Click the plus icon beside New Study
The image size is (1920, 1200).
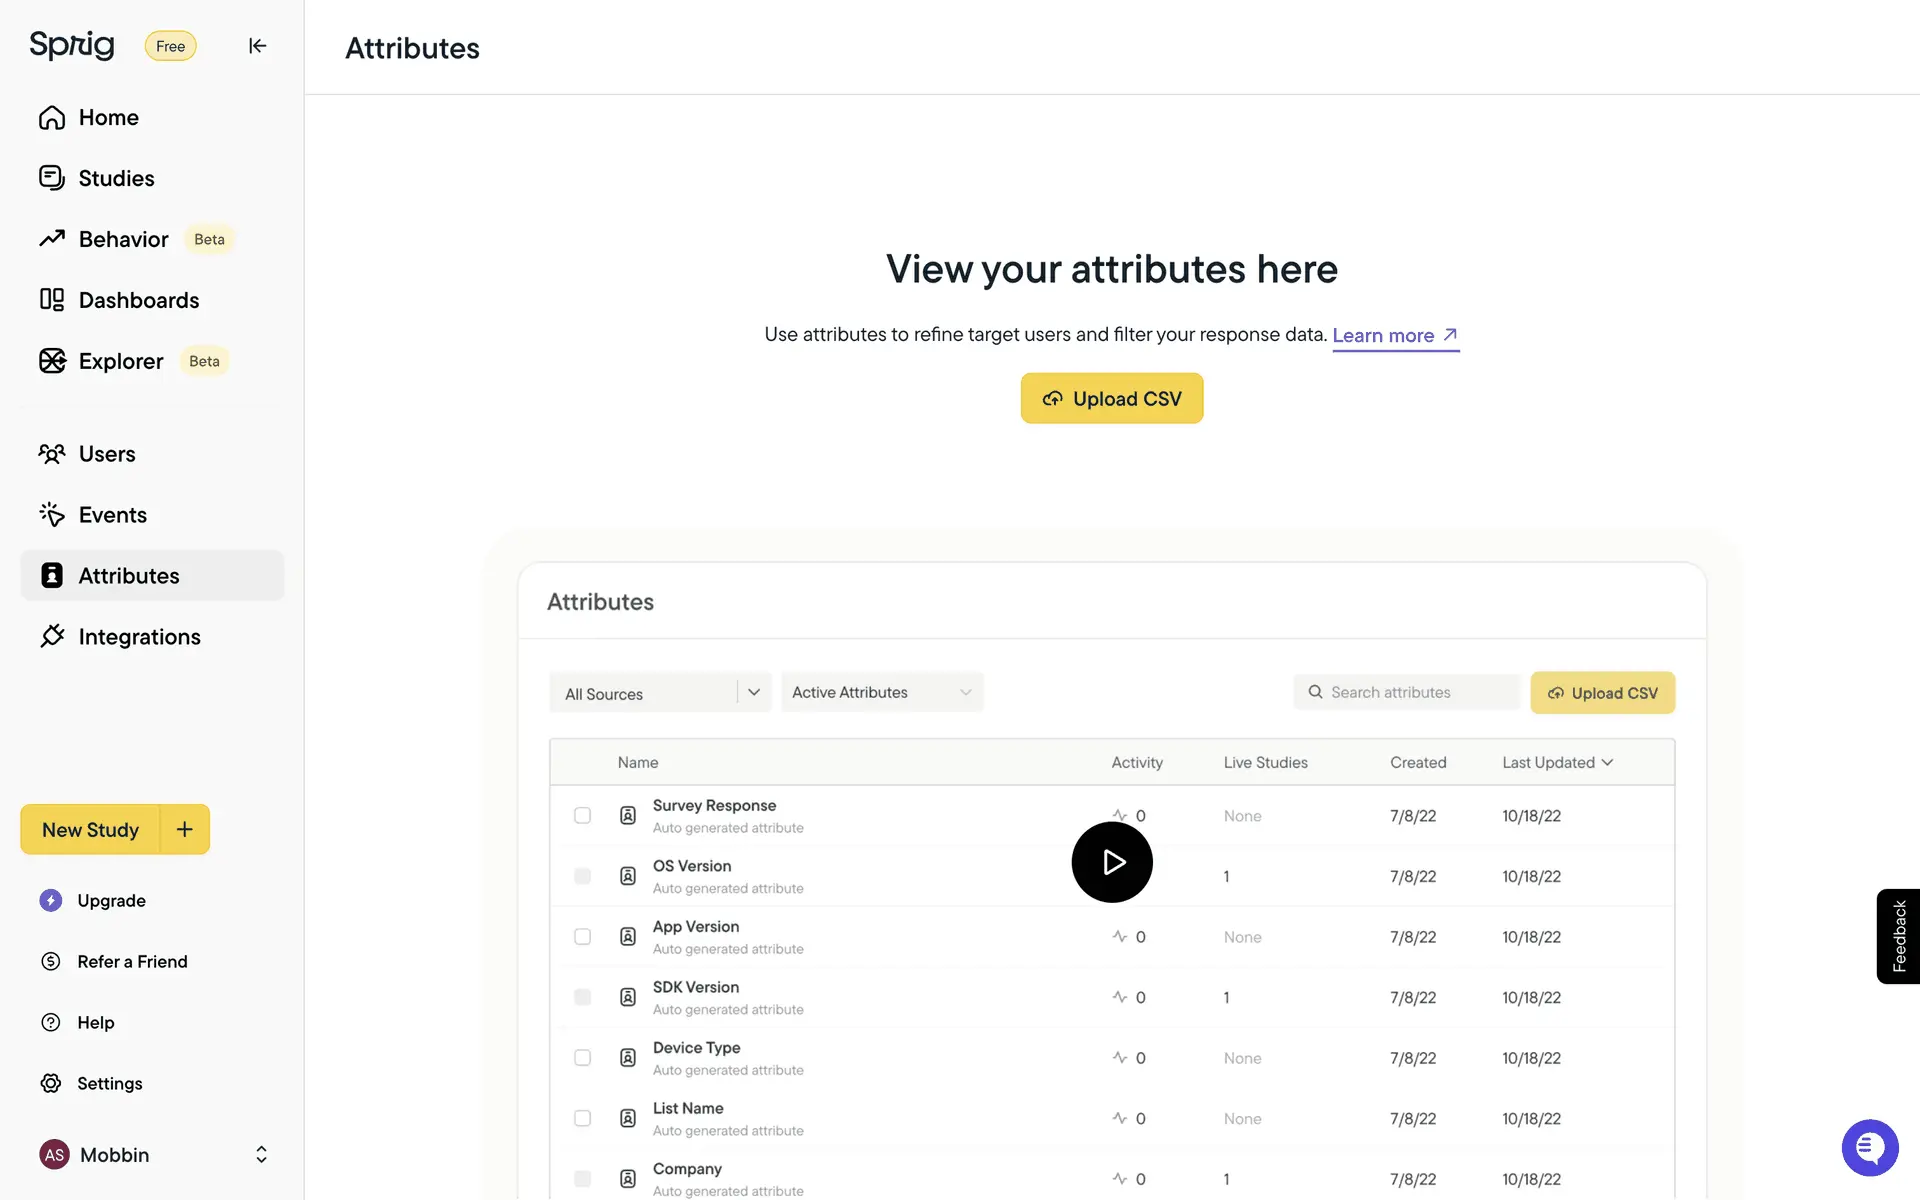pos(185,829)
